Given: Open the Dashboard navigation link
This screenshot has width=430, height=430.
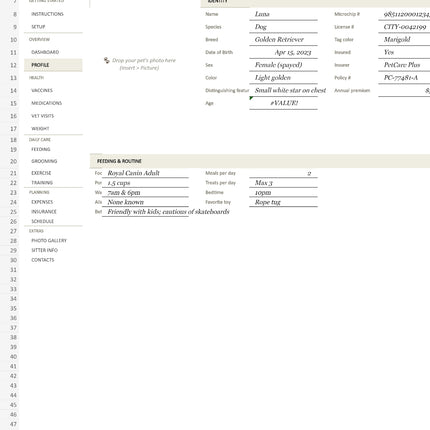Looking at the screenshot, I should (45, 52).
